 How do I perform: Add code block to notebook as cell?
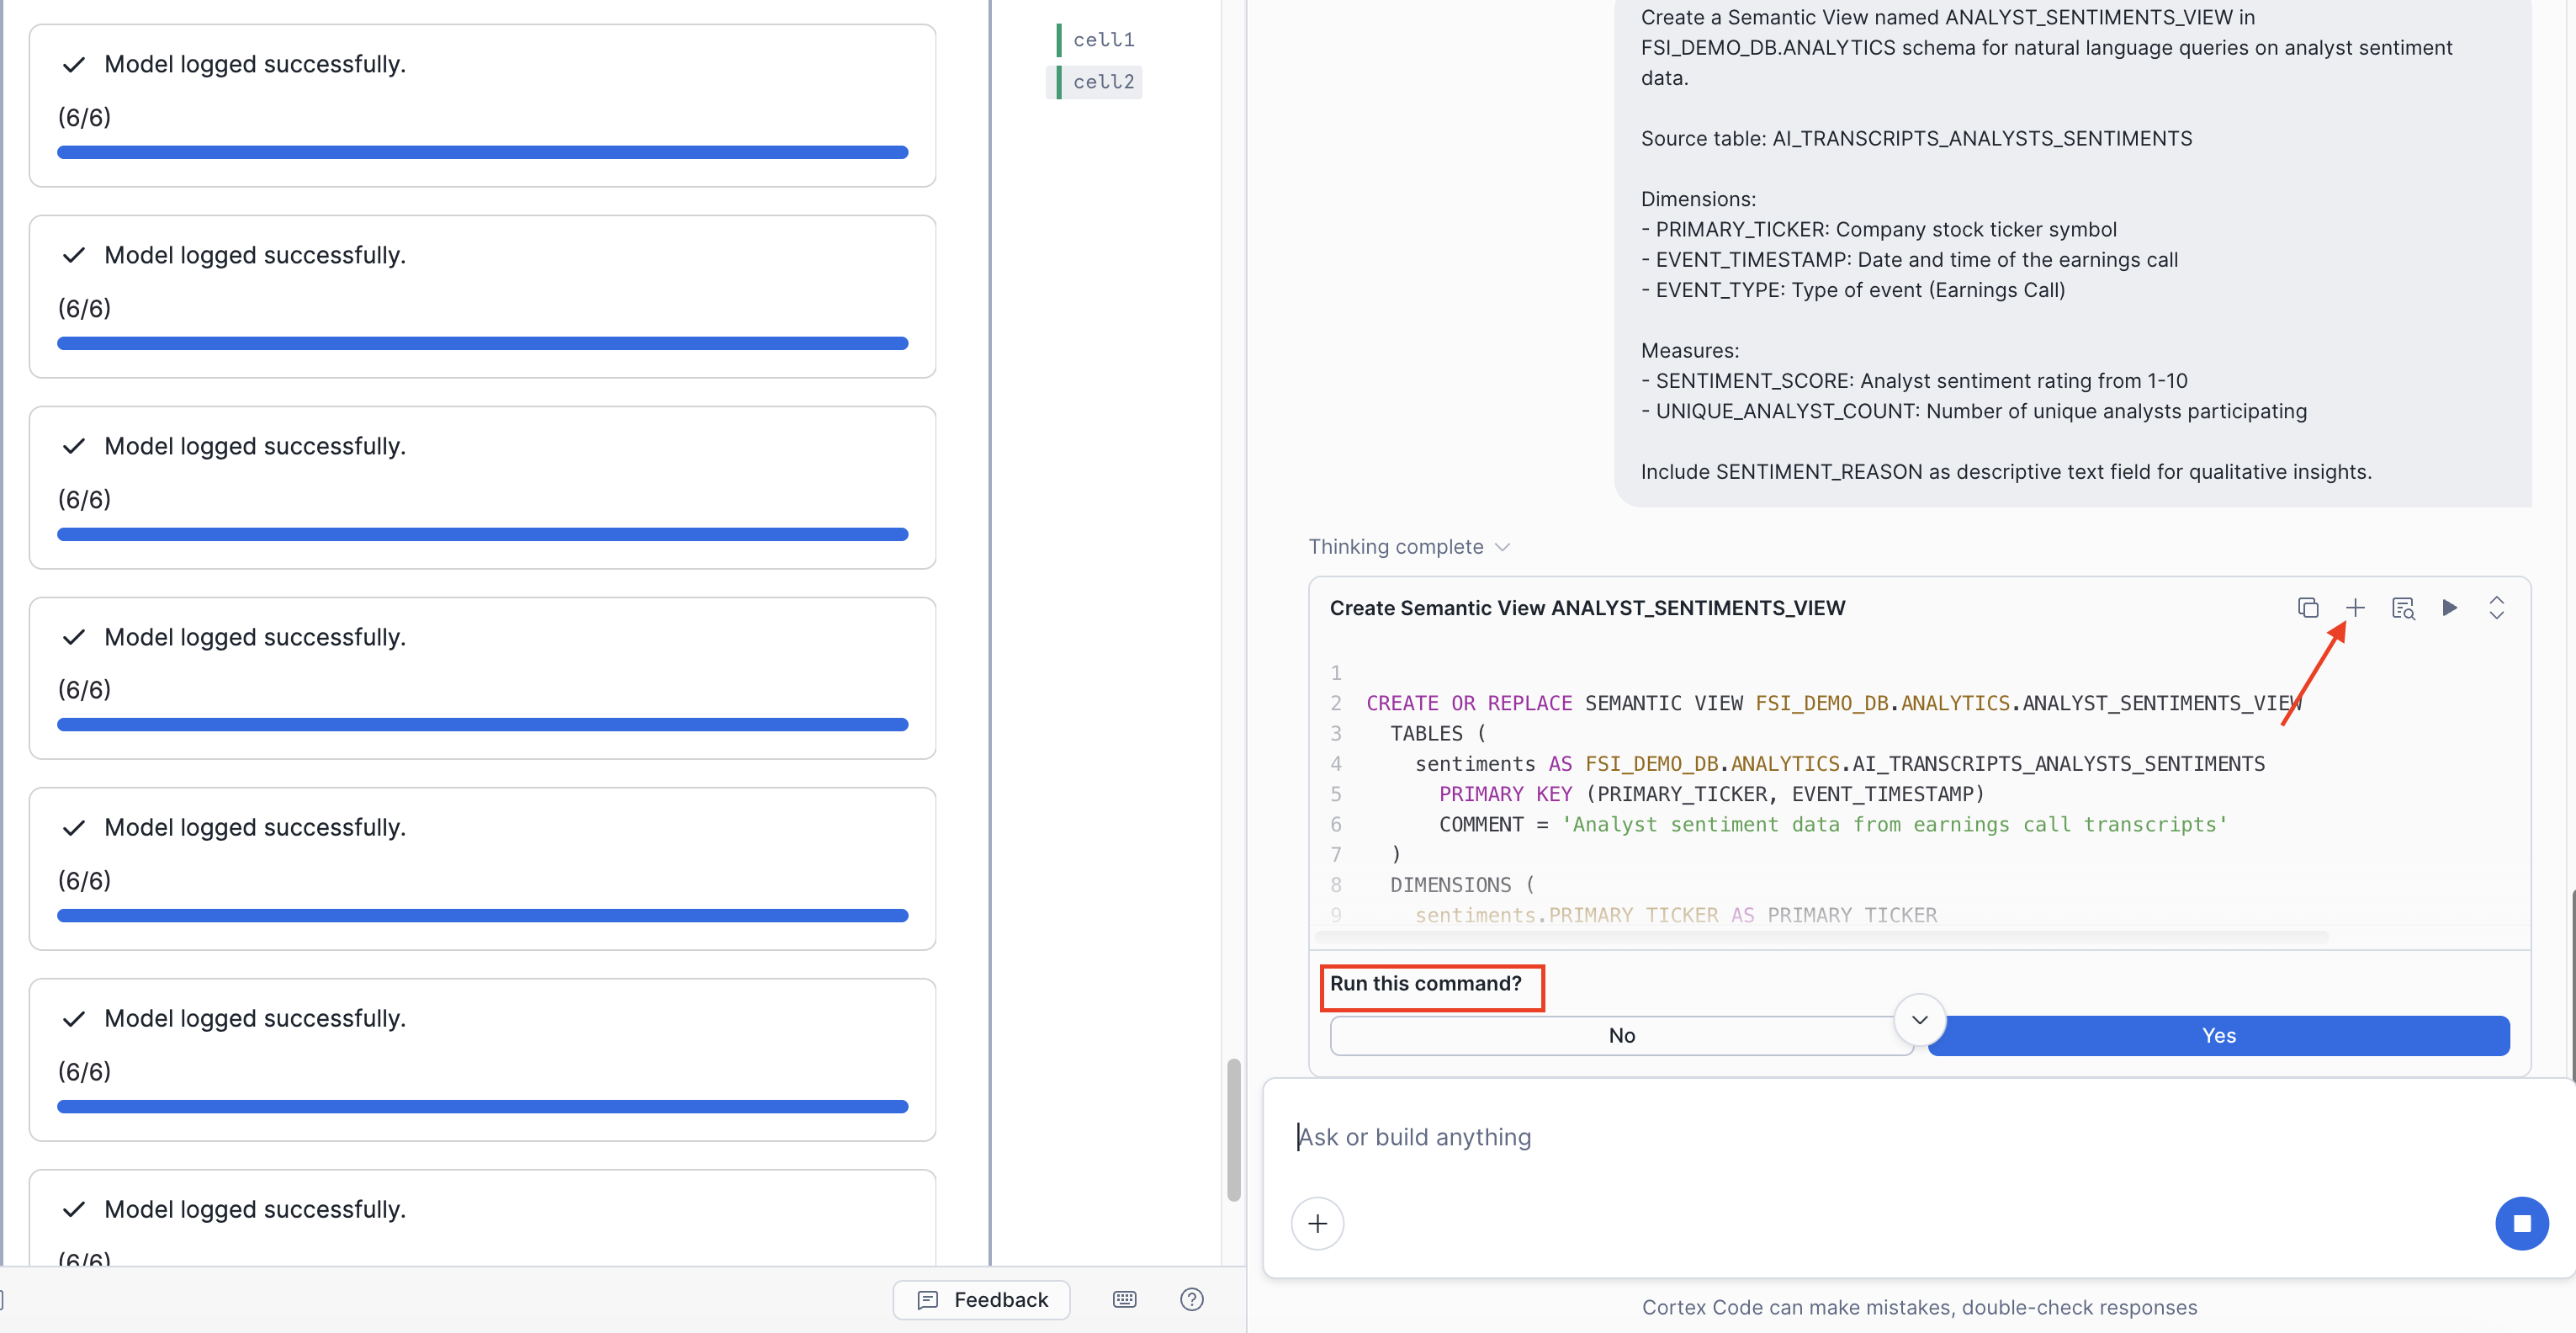tap(2355, 608)
